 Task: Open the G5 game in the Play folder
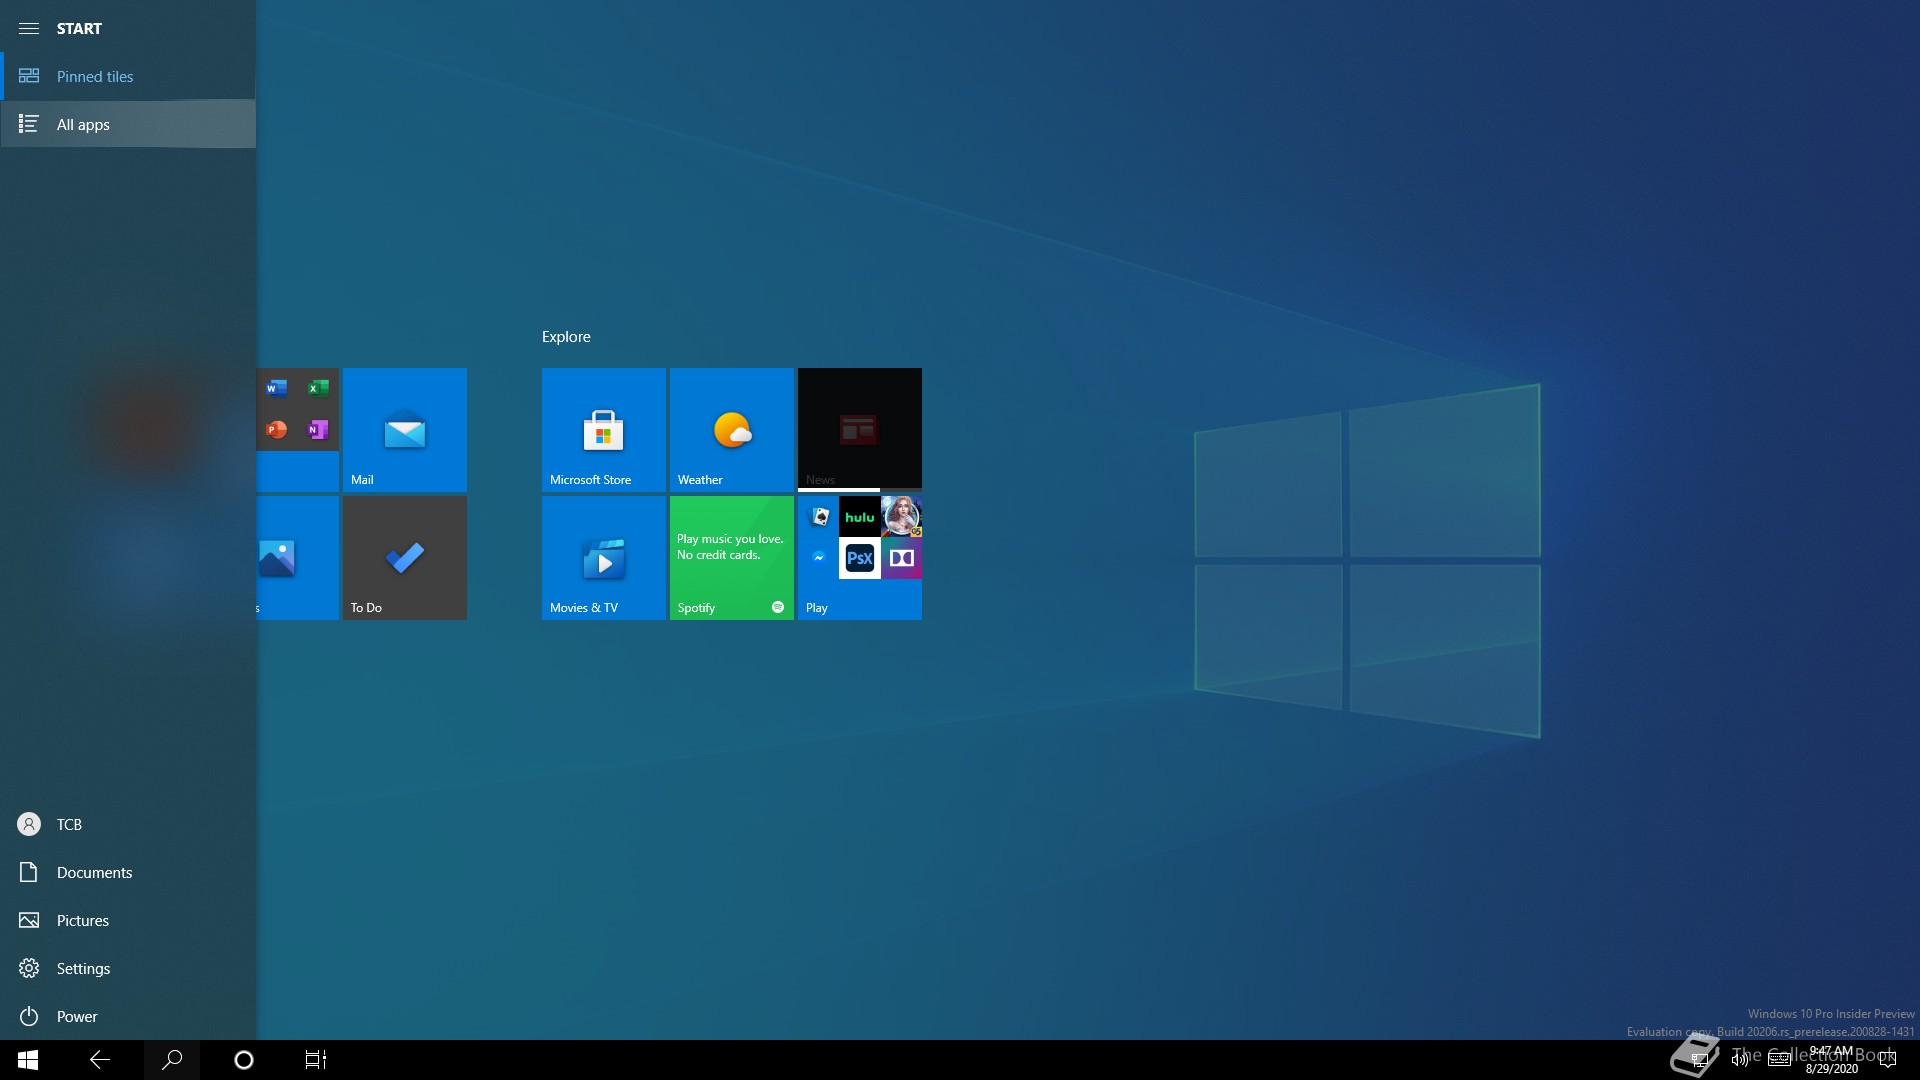pos(901,517)
